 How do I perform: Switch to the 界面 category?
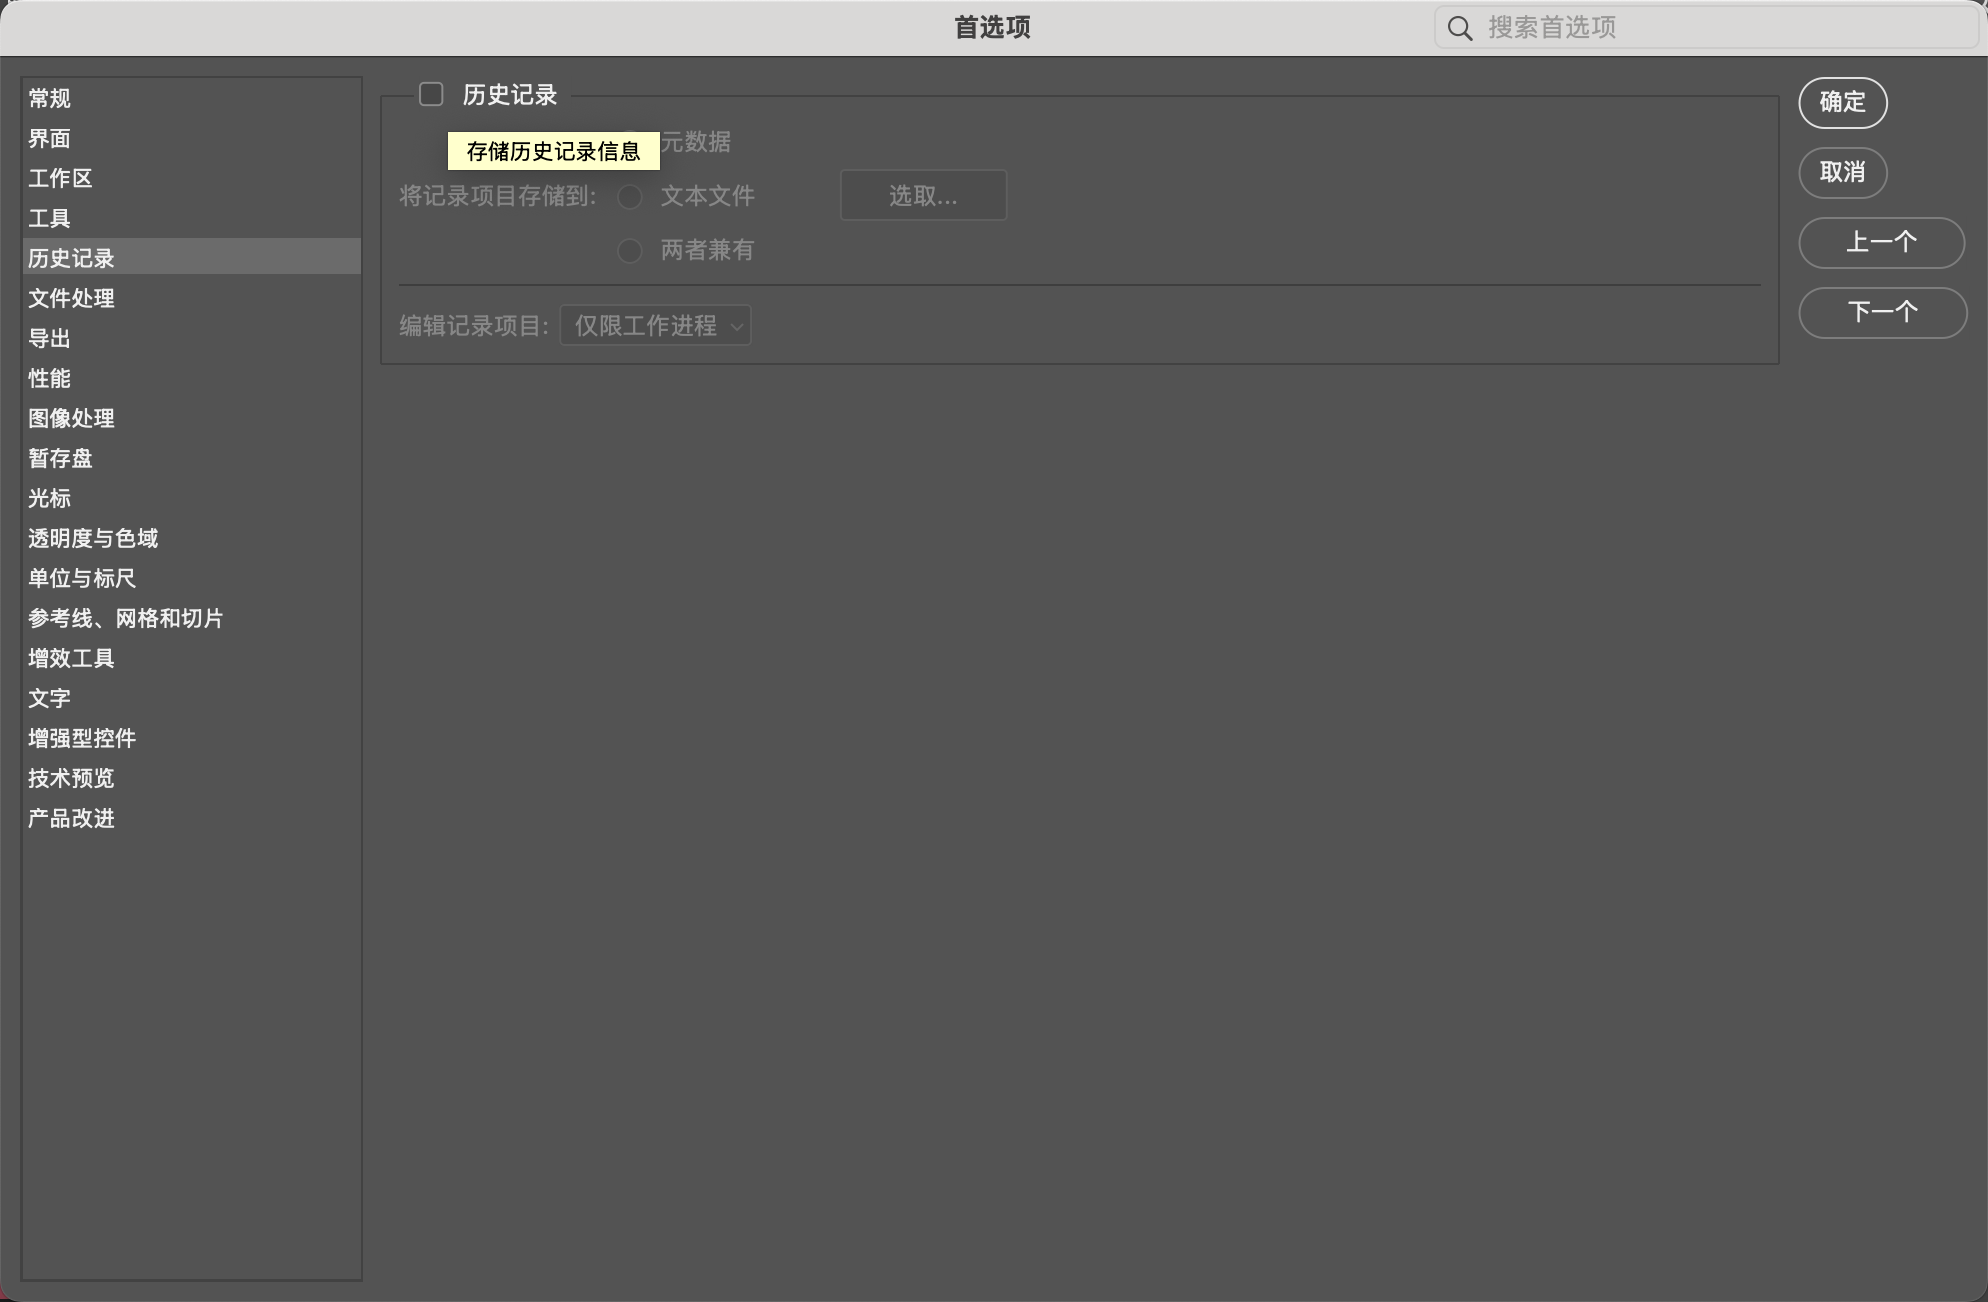pos(50,138)
